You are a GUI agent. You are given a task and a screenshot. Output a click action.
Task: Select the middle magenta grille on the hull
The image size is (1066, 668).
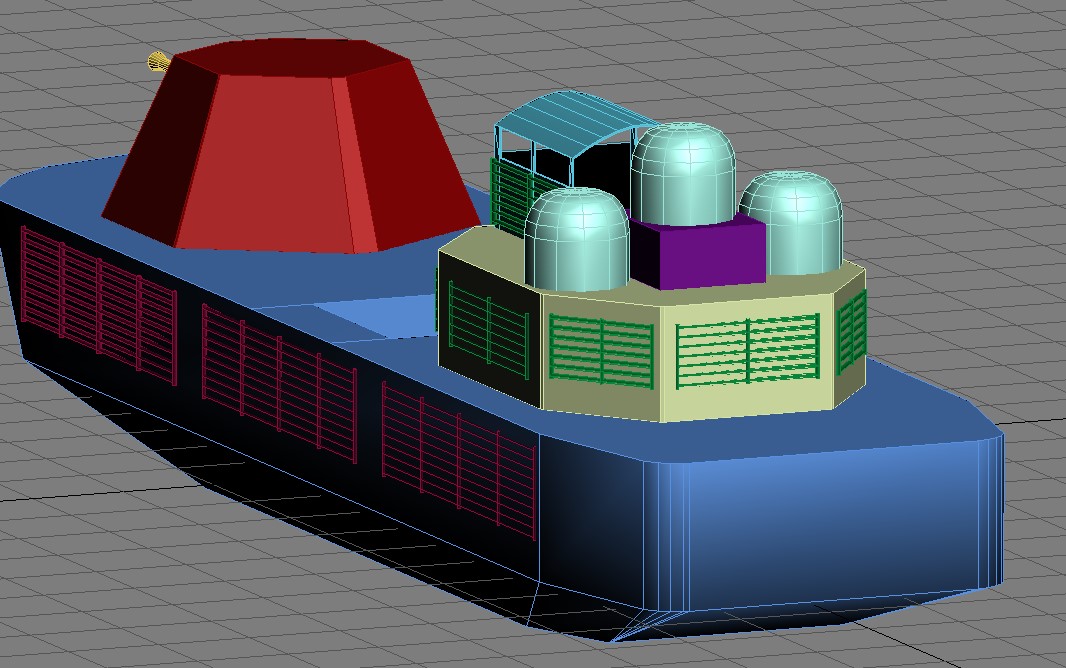tap(279, 384)
